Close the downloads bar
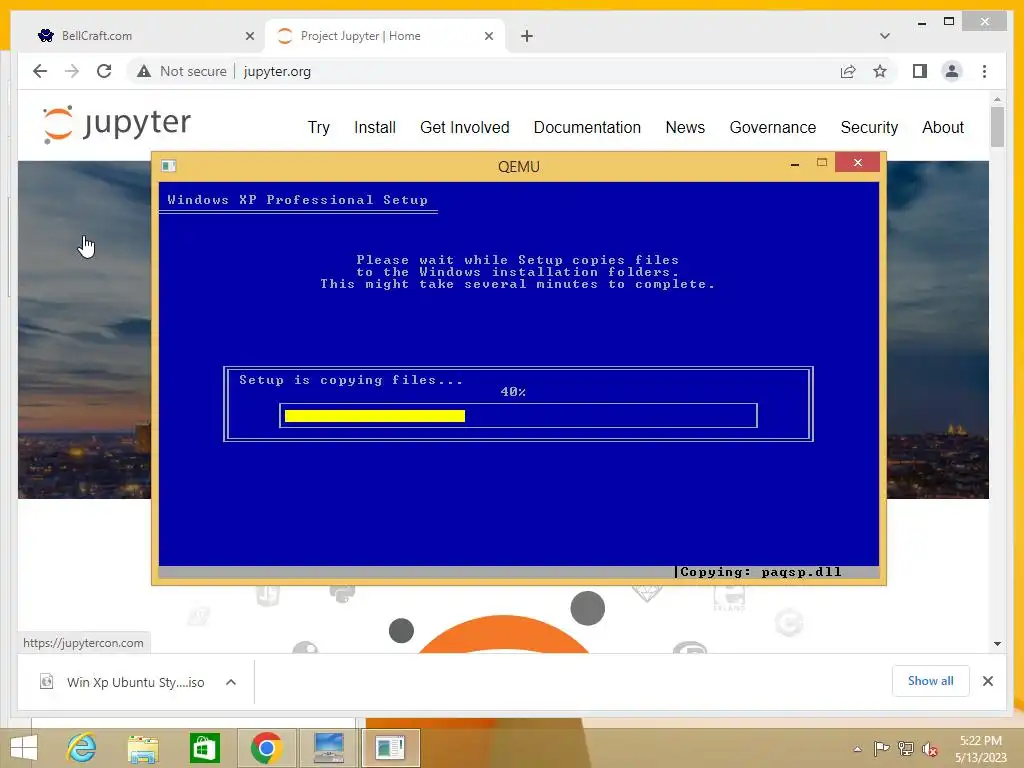The image size is (1024, 768). pos(987,681)
